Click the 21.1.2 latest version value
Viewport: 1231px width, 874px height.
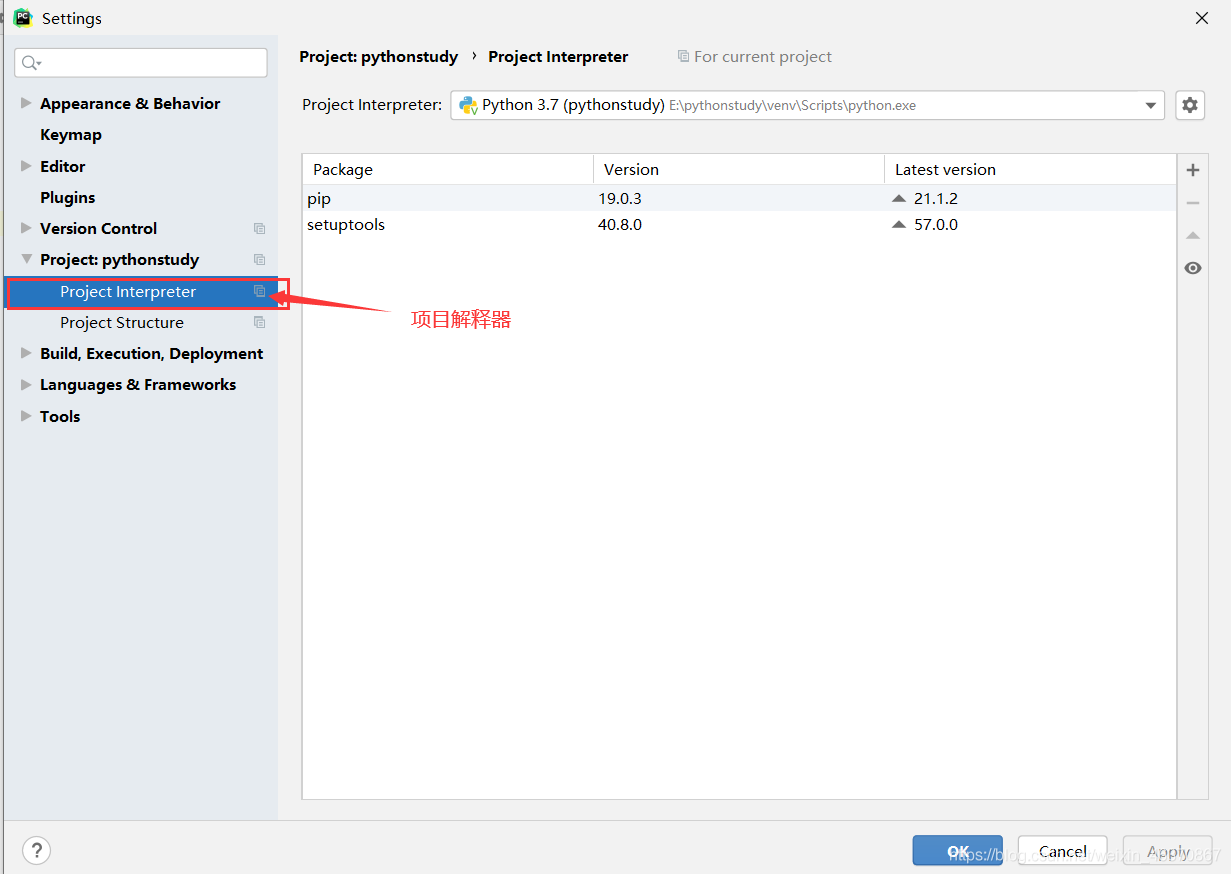click(936, 198)
